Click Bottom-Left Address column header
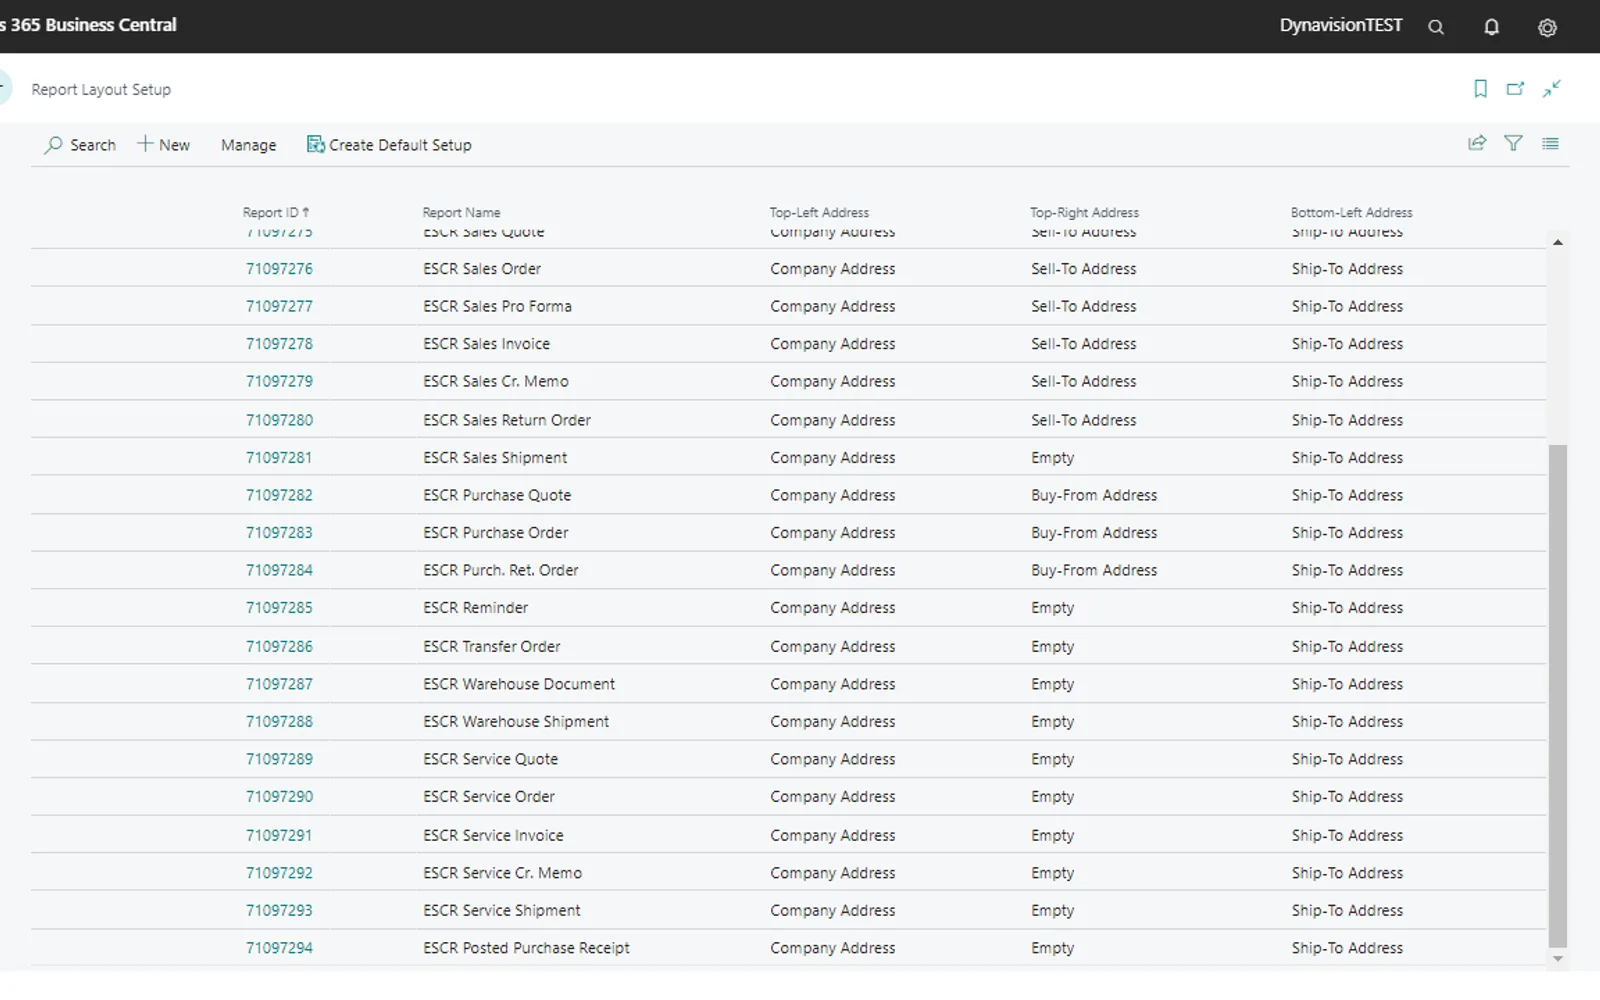The height and width of the screenshot is (1000, 1600). click(1351, 212)
